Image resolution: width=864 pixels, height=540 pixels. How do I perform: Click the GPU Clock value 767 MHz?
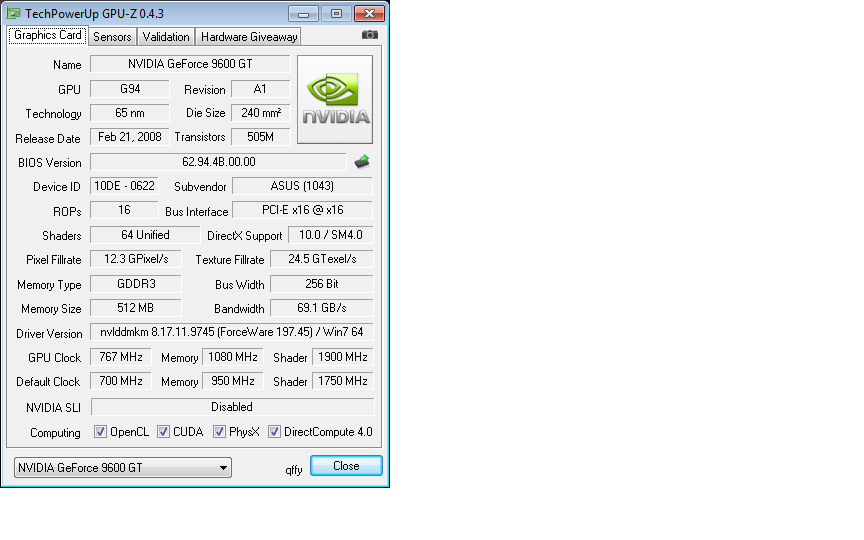coord(121,357)
